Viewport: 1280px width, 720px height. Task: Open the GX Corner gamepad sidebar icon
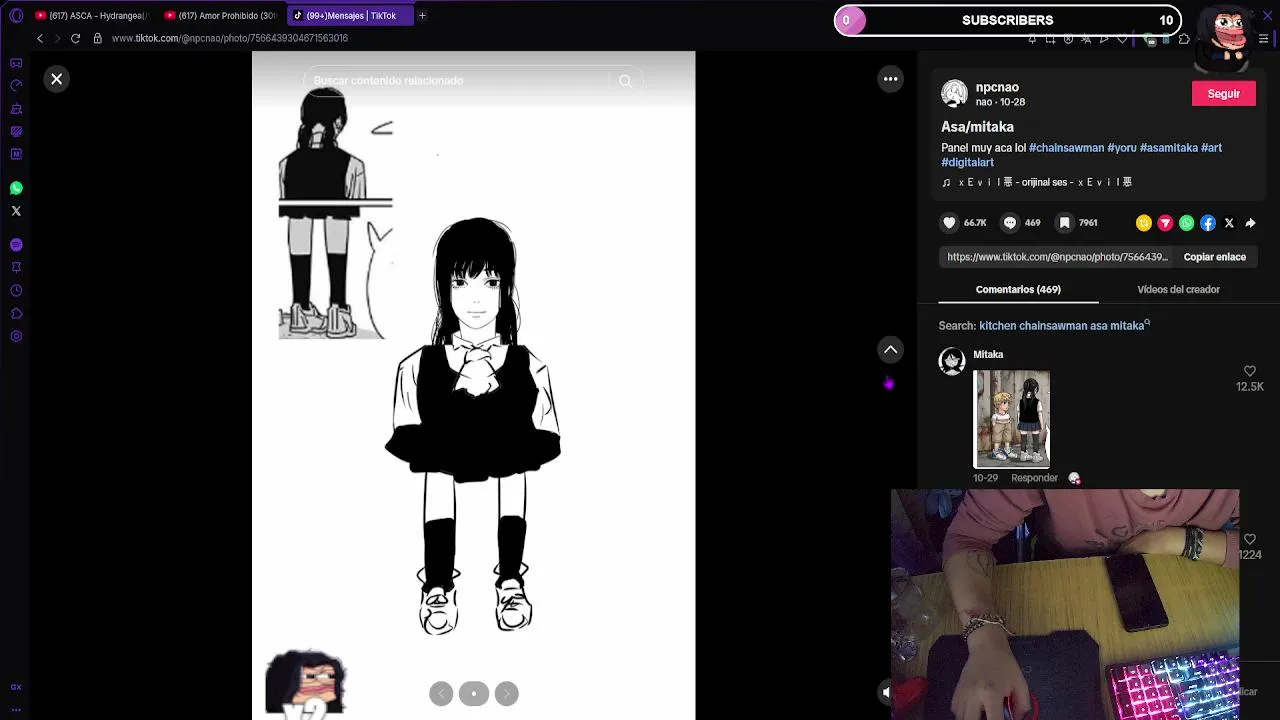(16, 63)
